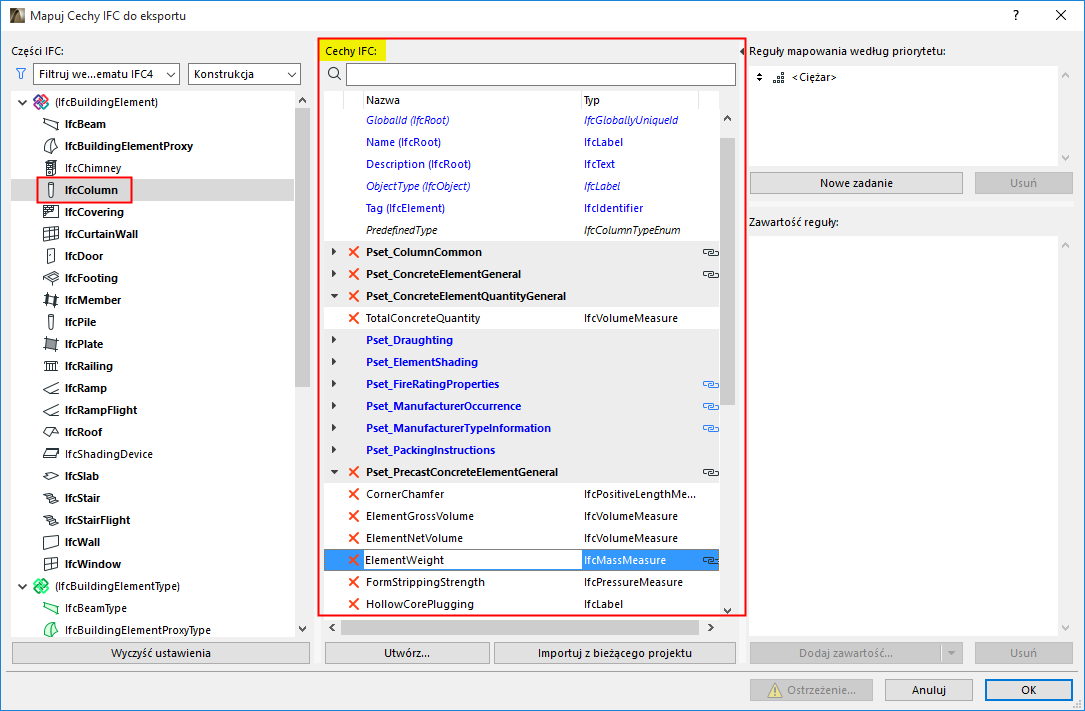Select the ElementNetVolume property row
The width and height of the screenshot is (1085, 711).
(x=522, y=538)
